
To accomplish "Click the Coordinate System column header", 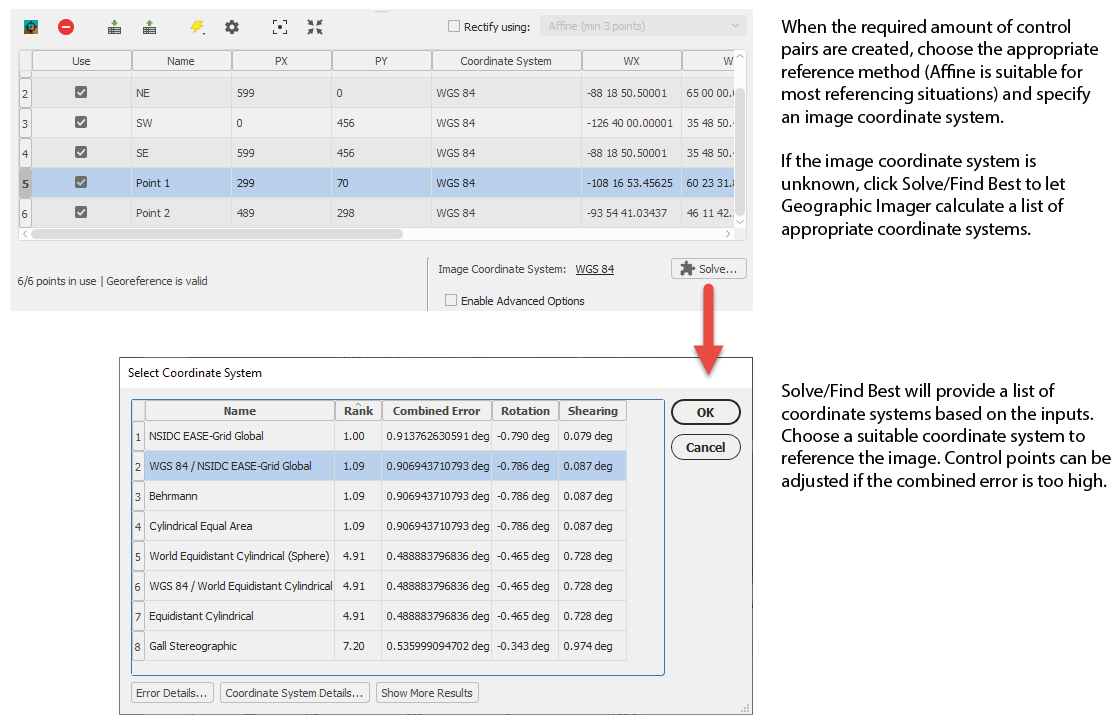I will click(x=506, y=61).
